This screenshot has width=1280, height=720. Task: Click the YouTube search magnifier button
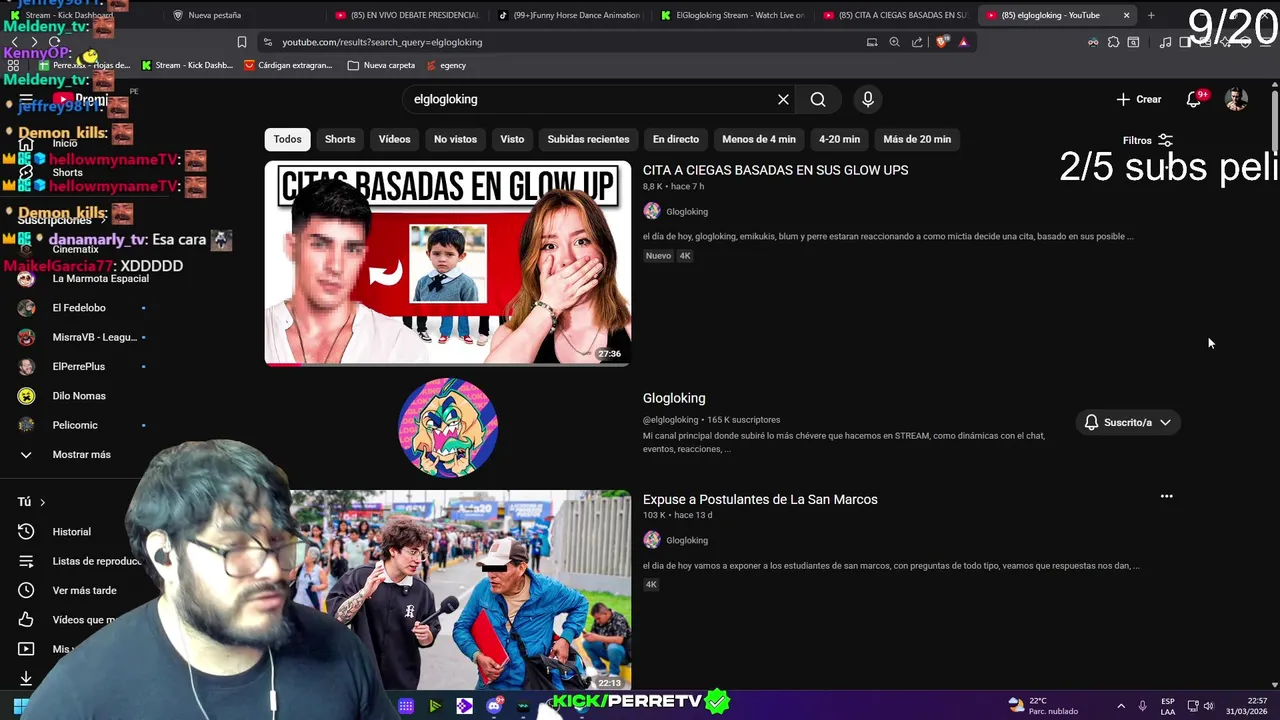818,99
